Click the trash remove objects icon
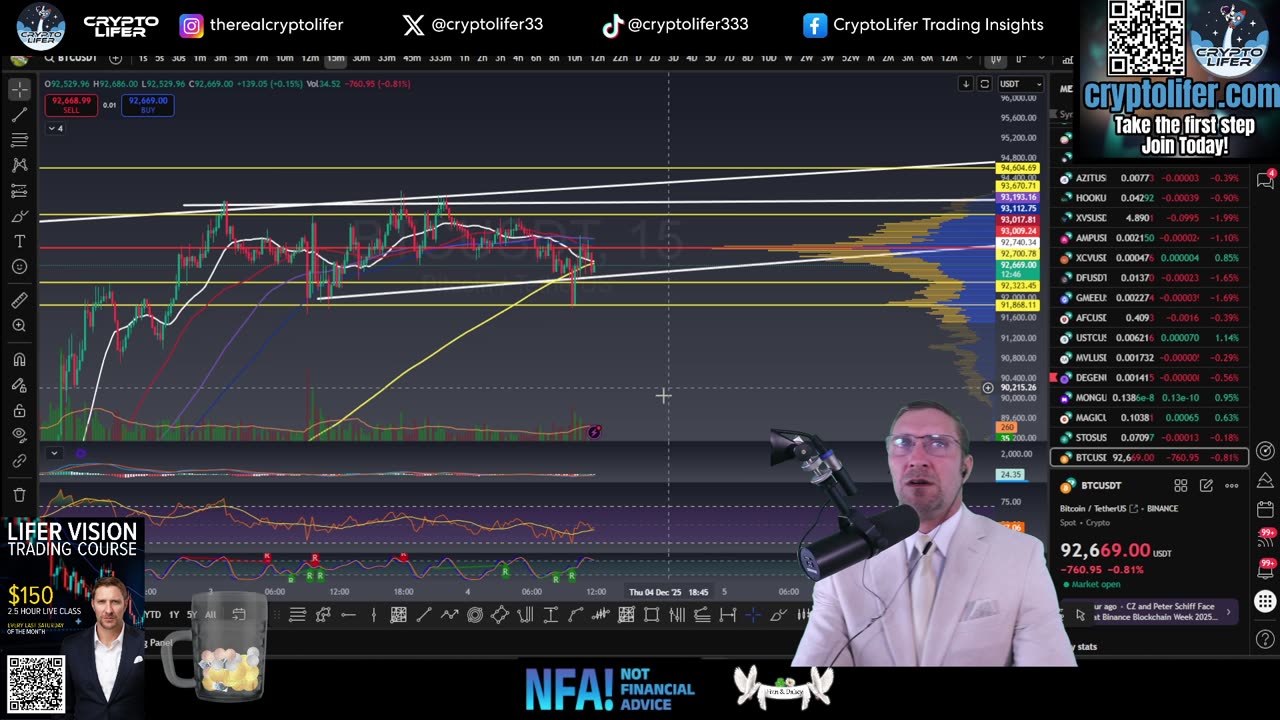 19,494
